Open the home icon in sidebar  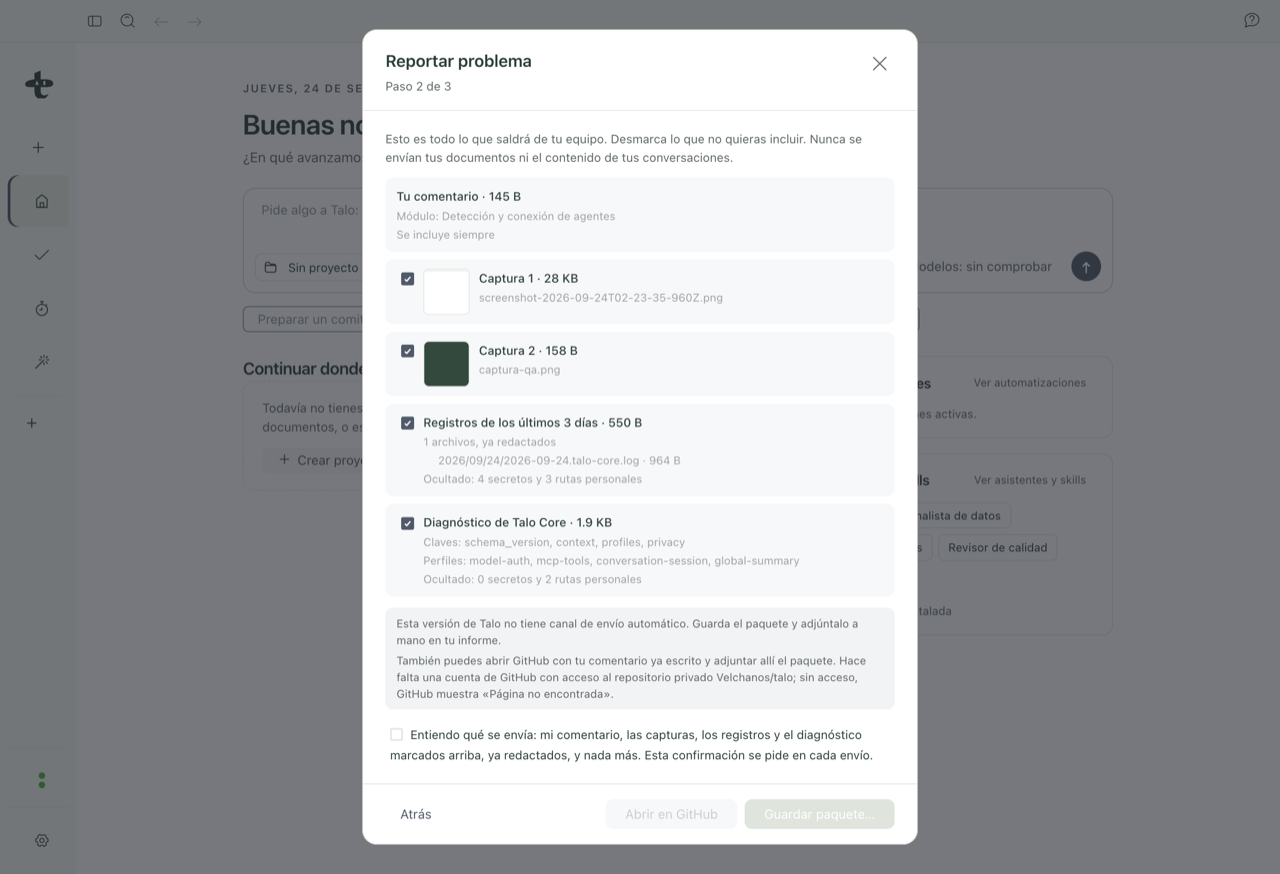[x=41, y=201]
